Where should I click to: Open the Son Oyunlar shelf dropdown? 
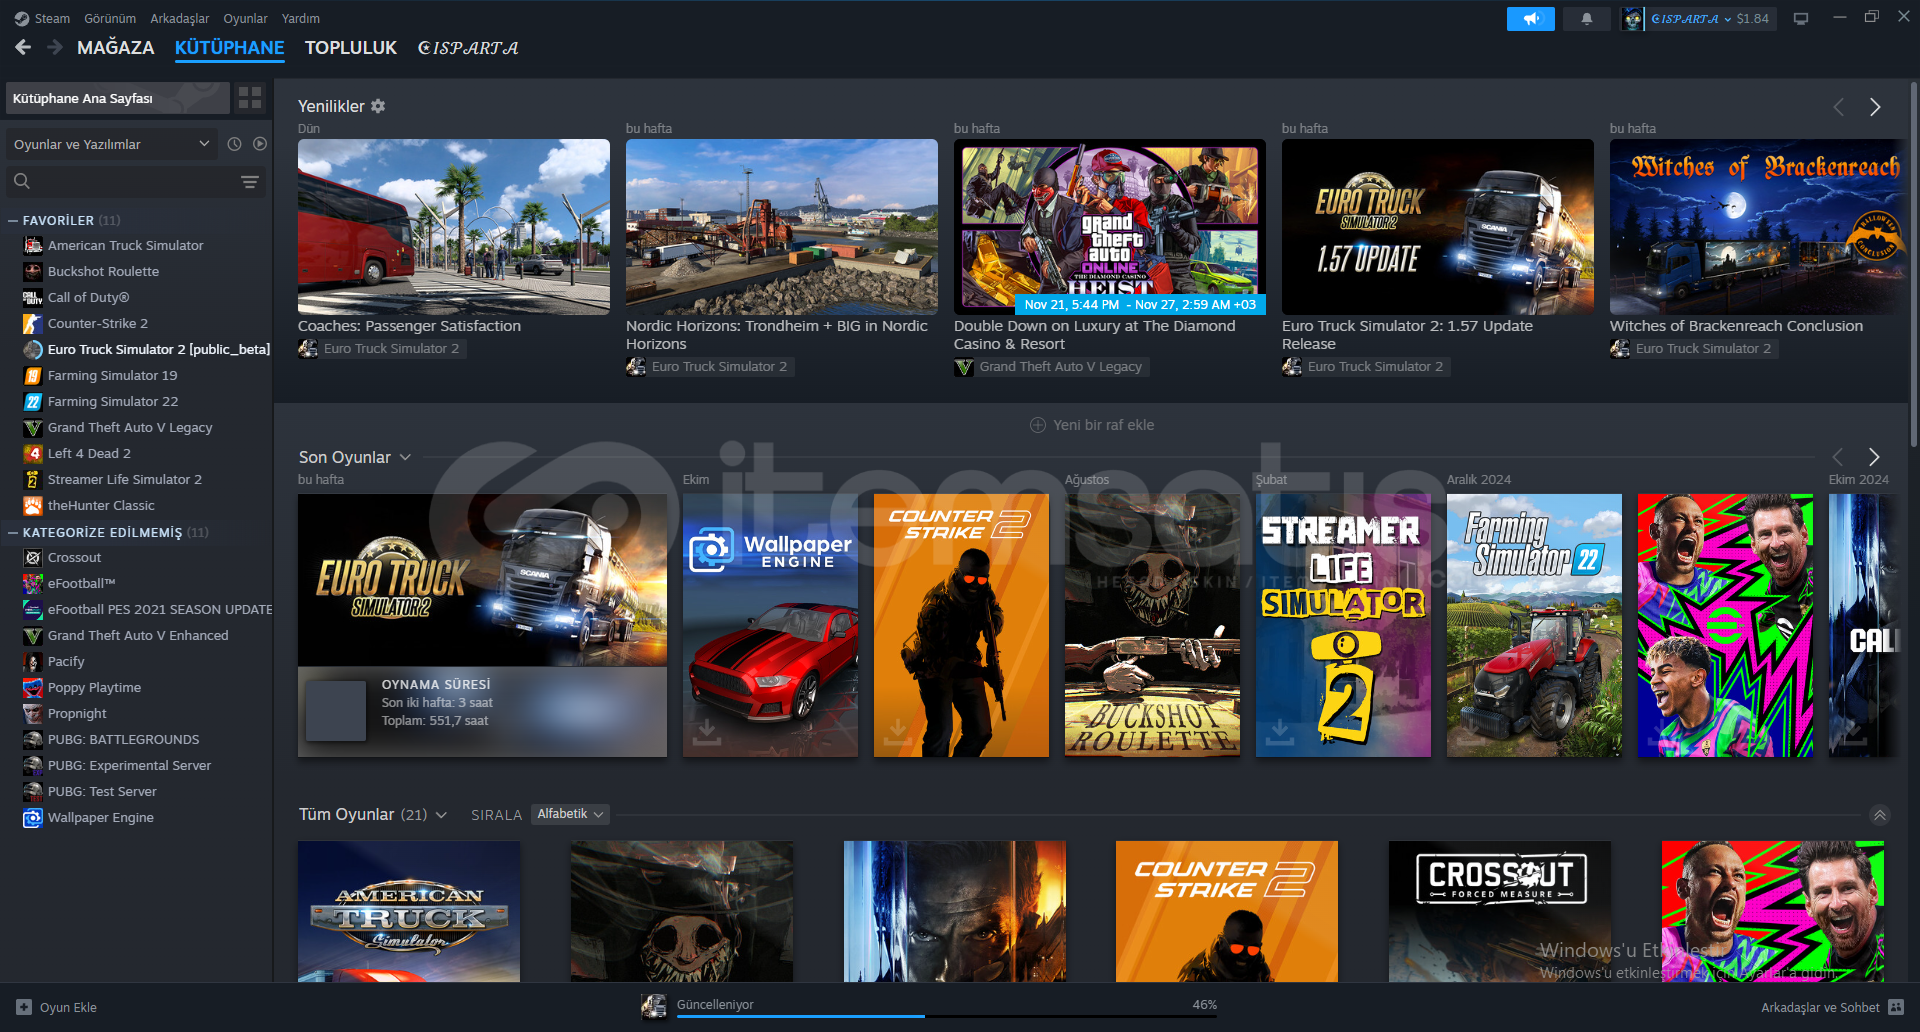tap(405, 457)
